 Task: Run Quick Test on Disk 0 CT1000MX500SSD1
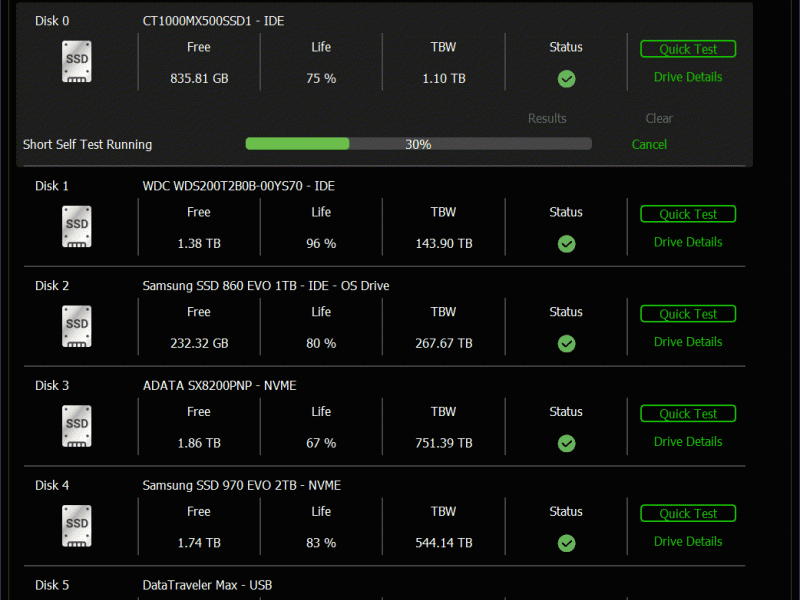pos(688,49)
